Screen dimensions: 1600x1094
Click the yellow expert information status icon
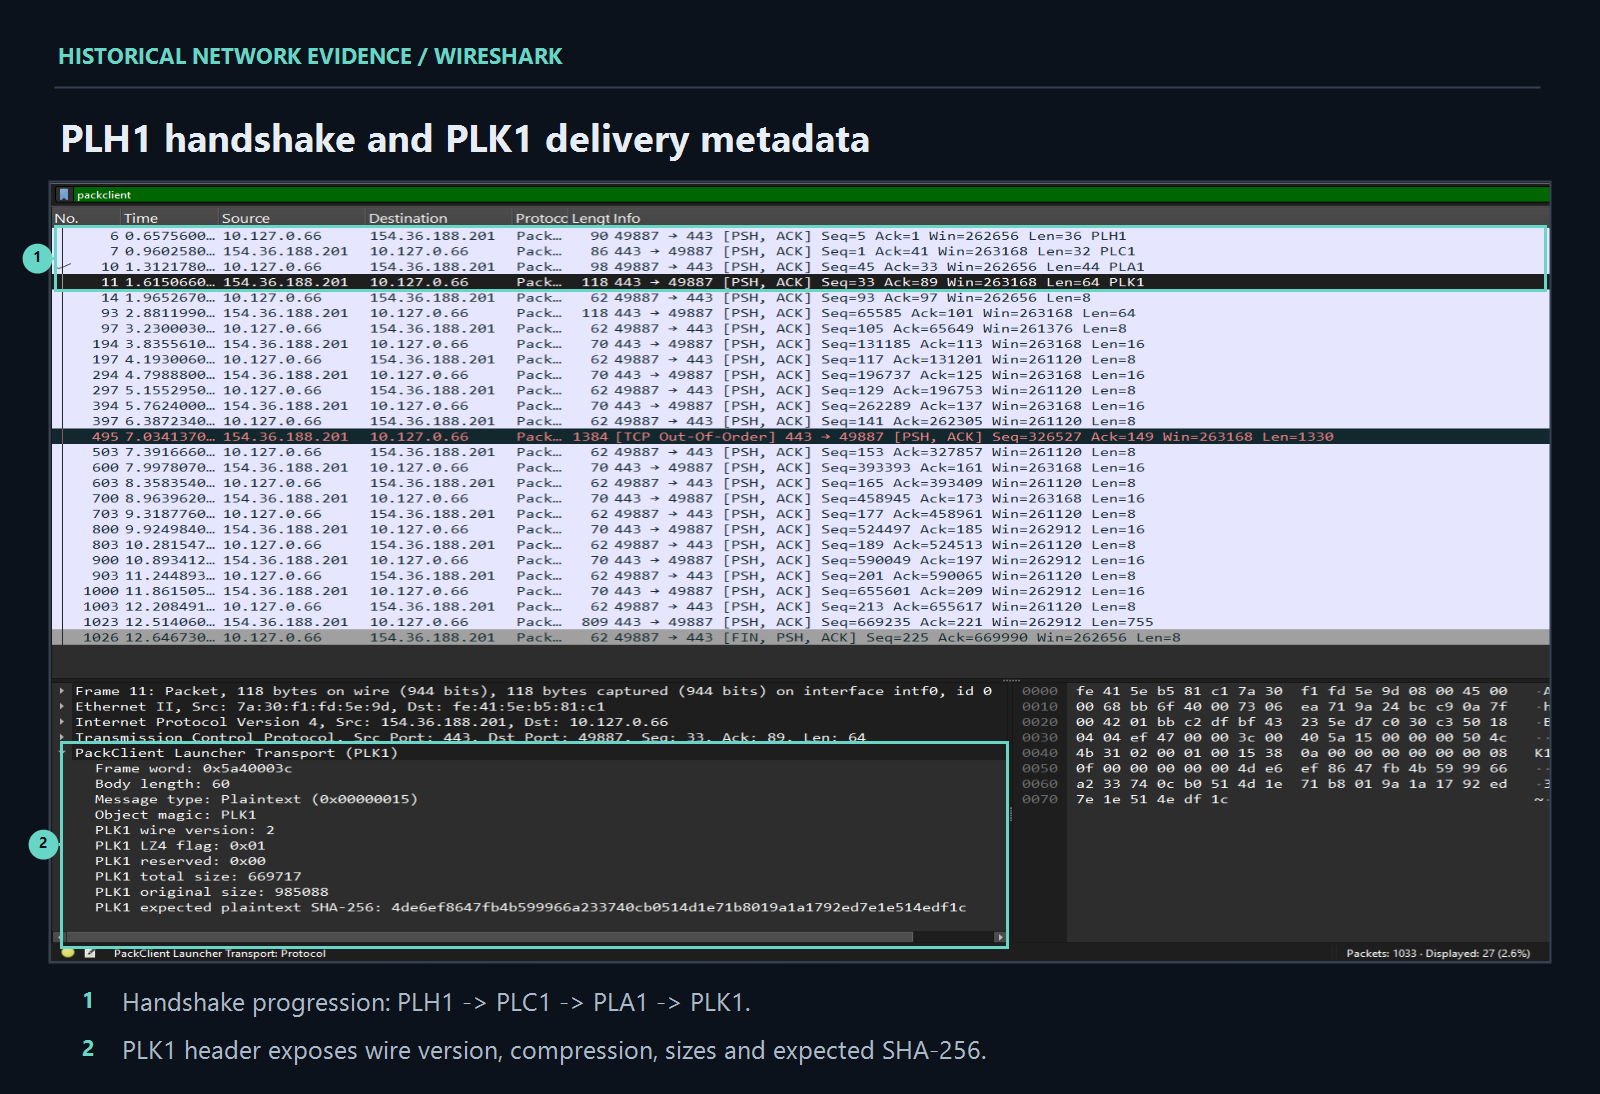(68, 953)
